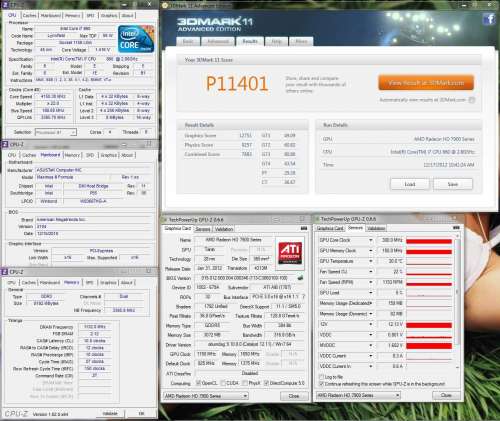The height and width of the screenshot is (421, 500).
Task: Open the Advanced tab in 3DMark 11
Action: pyautogui.click(x=218, y=41)
